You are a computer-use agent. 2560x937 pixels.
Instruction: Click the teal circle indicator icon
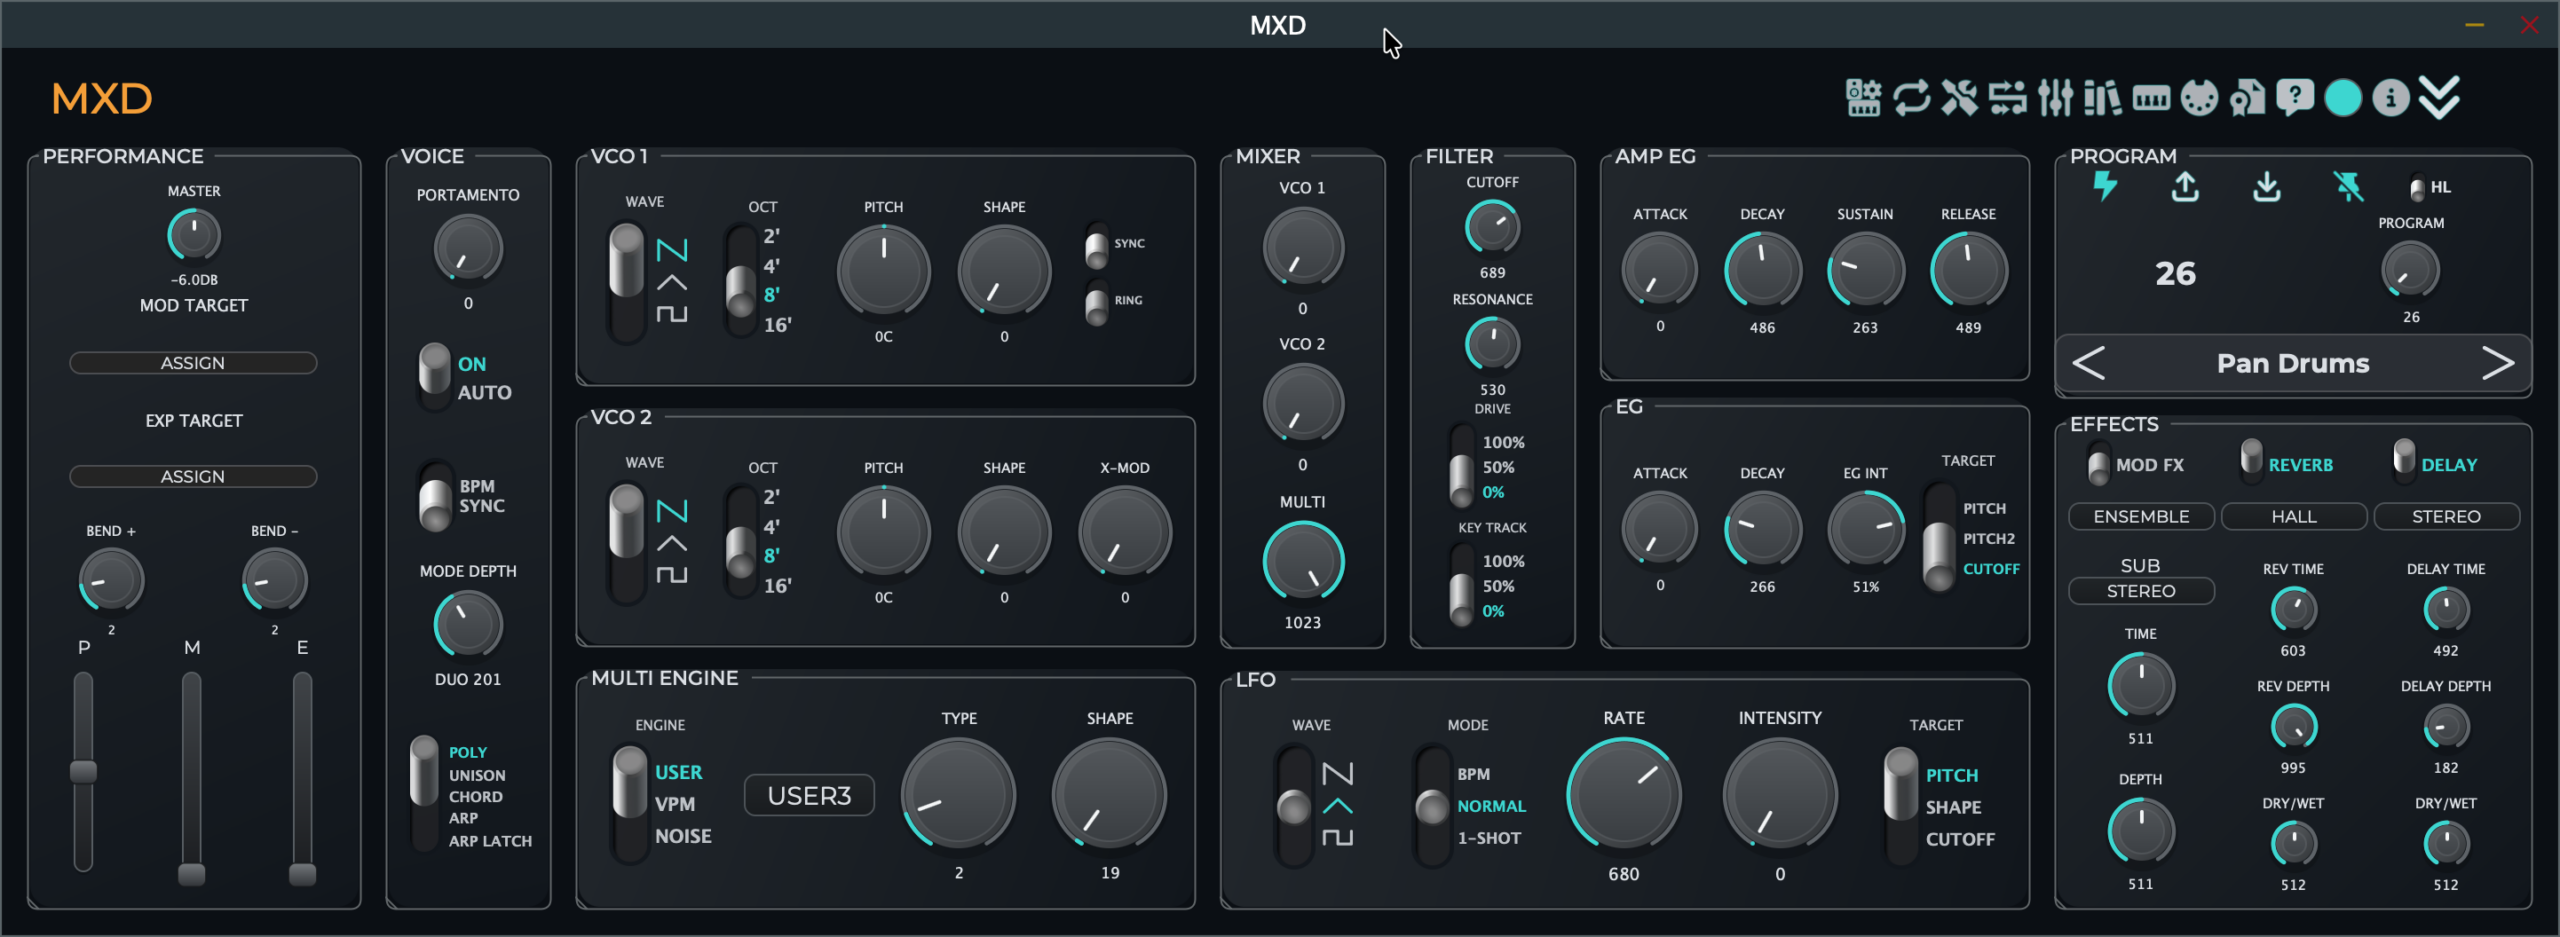tap(2343, 98)
